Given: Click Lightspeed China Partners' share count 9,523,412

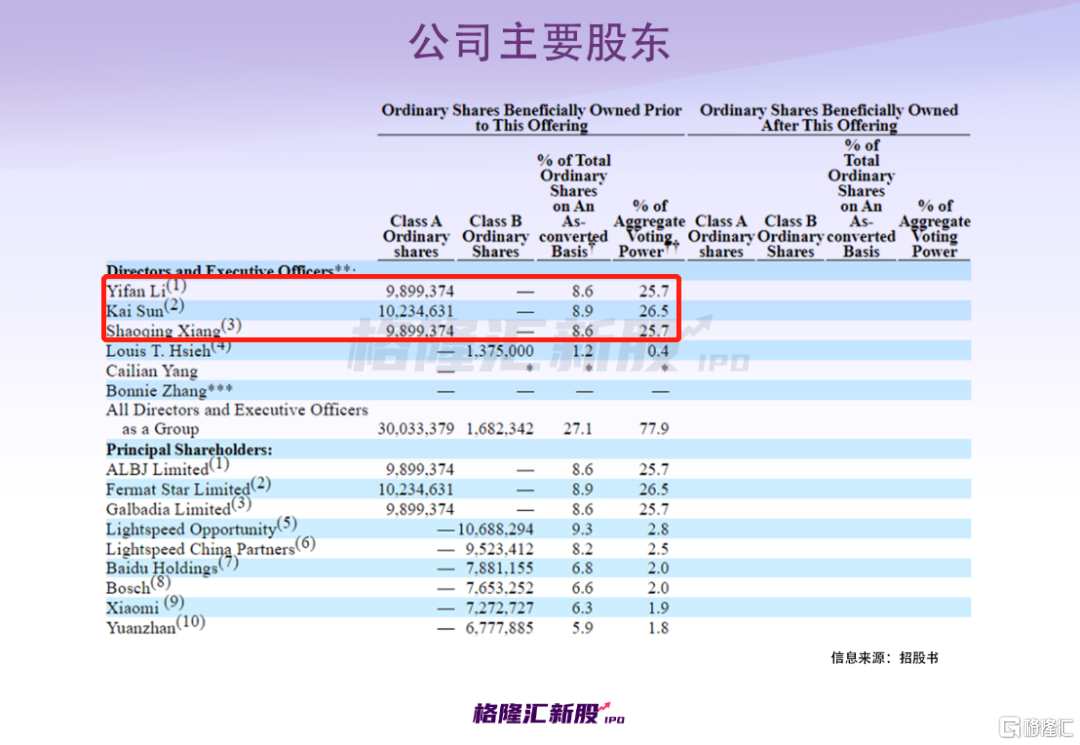Looking at the screenshot, I should (499, 549).
